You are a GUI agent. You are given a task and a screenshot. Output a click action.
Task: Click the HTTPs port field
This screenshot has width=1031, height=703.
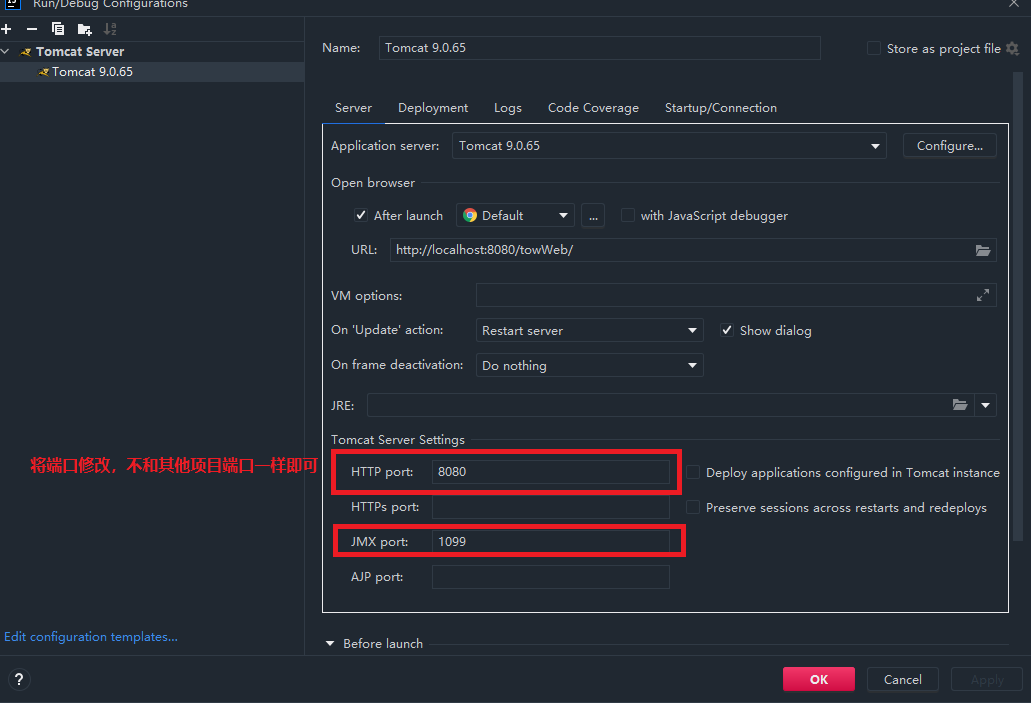click(x=550, y=507)
